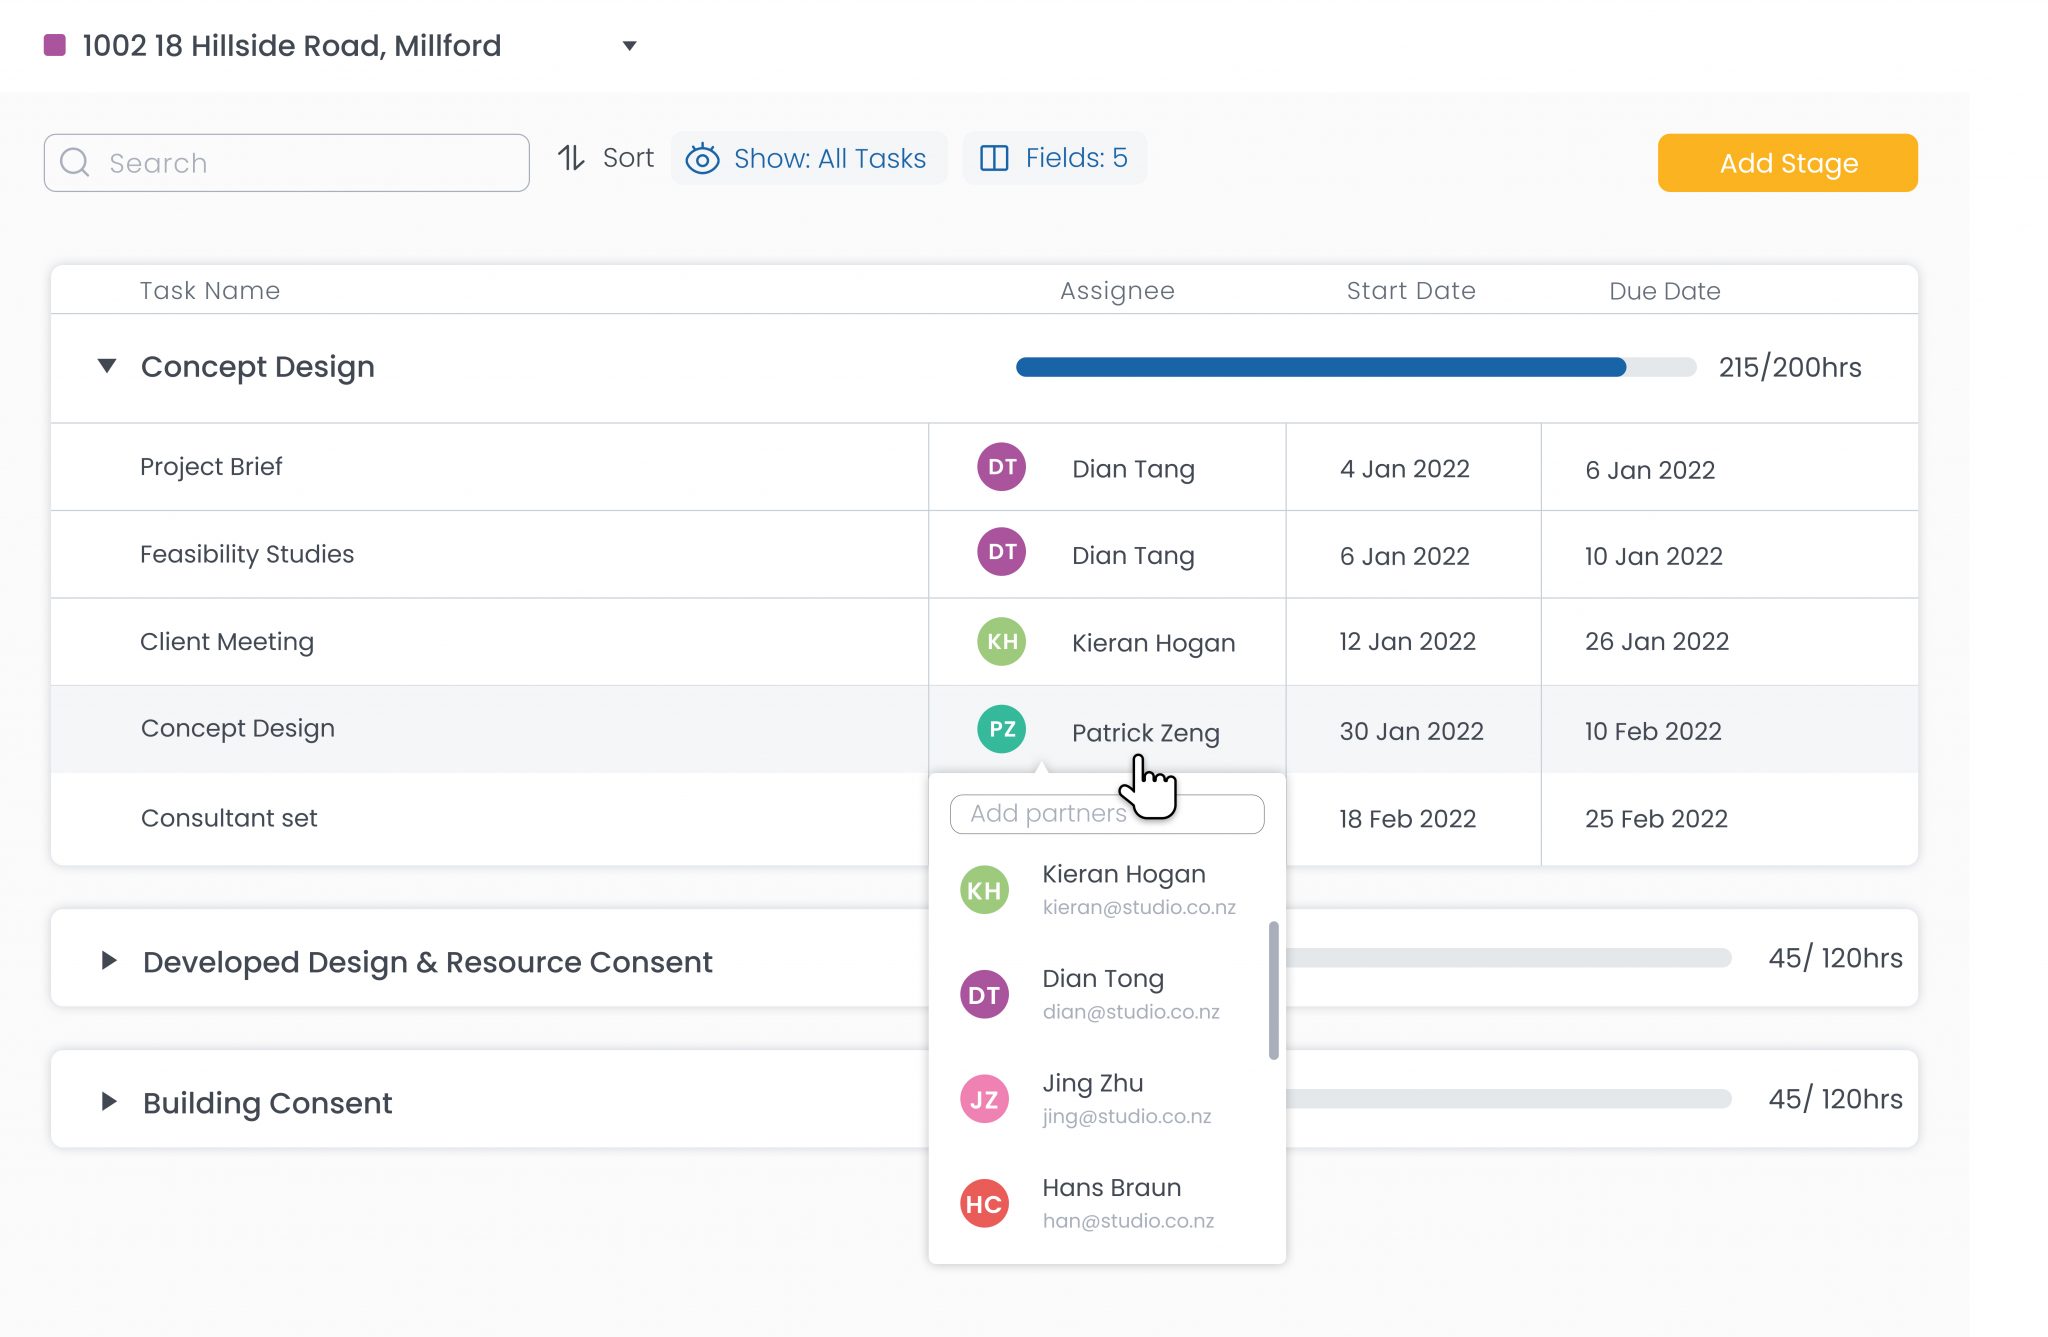Click the Task Name column header
The width and height of the screenshot is (2048, 1337).
[209, 290]
